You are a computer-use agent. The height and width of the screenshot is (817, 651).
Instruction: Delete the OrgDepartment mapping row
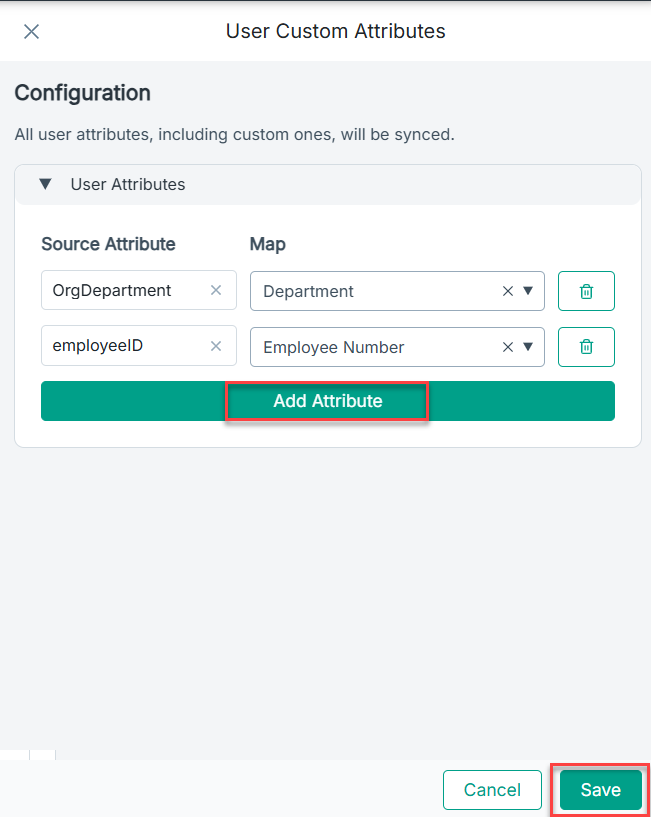pos(586,291)
